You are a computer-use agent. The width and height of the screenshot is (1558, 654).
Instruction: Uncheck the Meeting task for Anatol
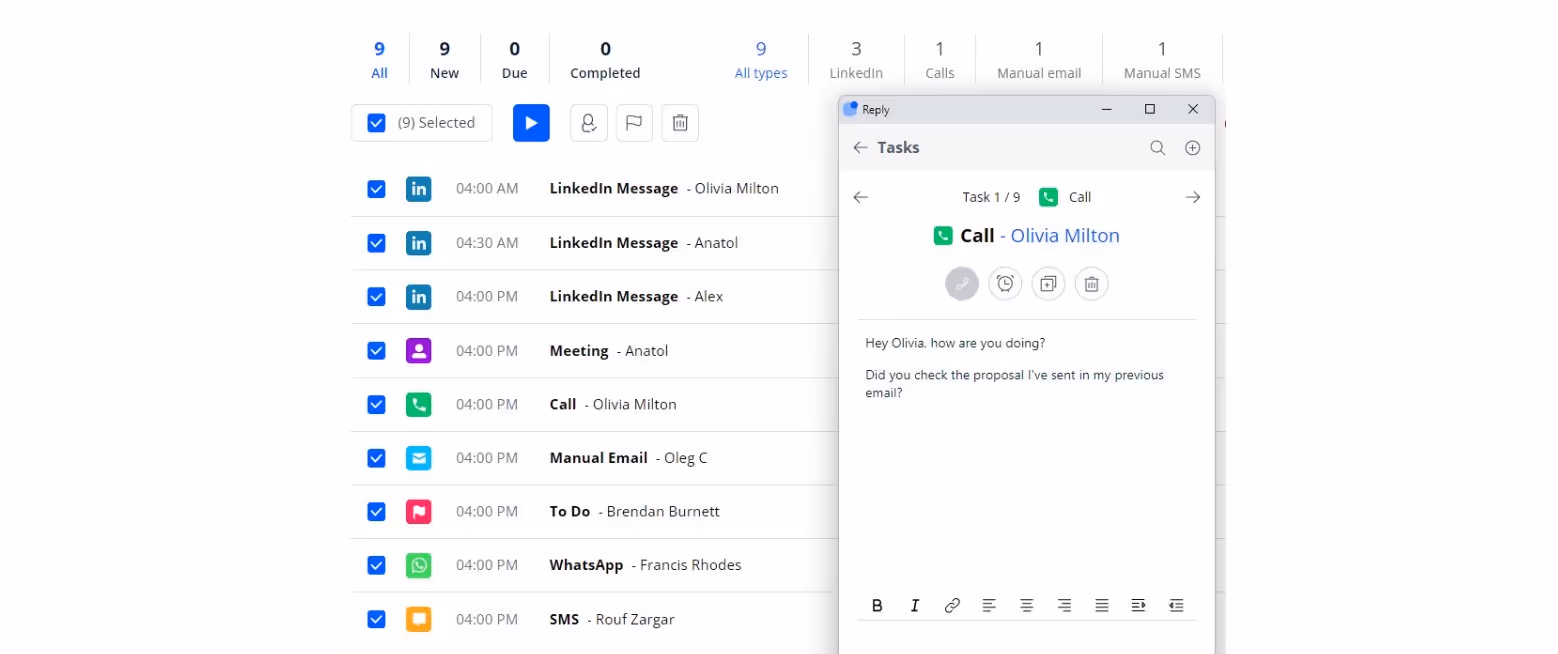(376, 350)
